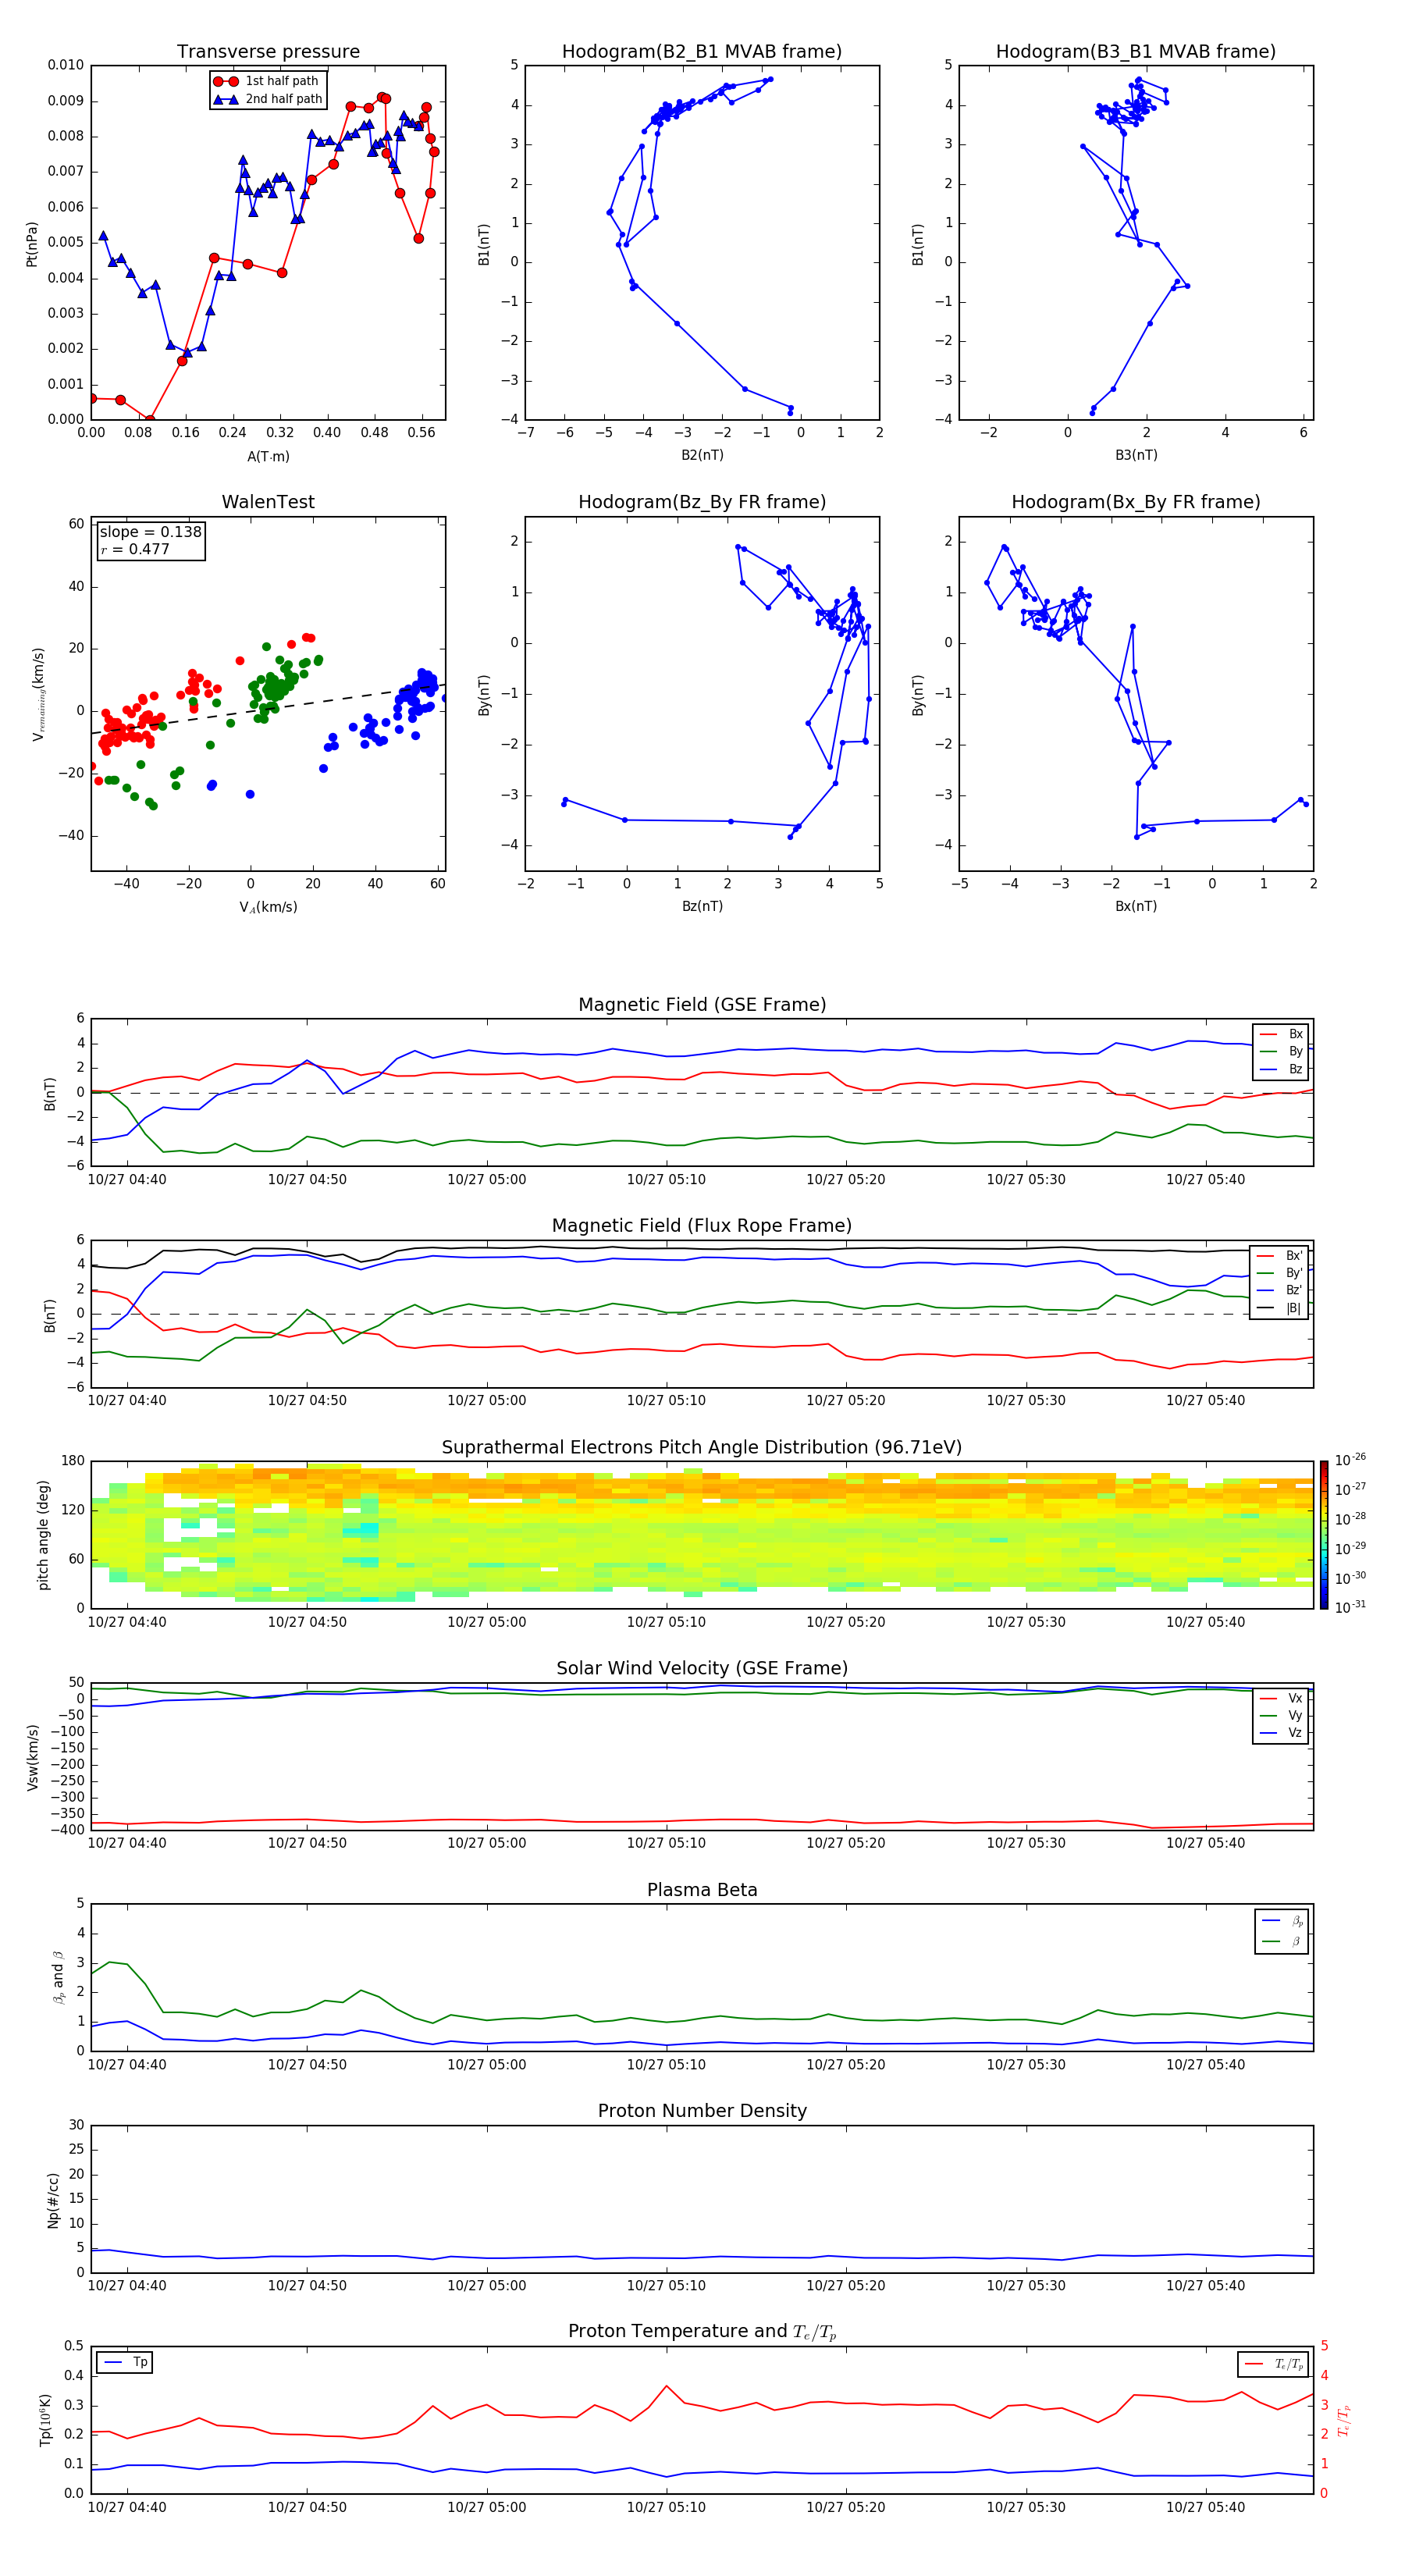Click 'Hodogram(B3_B1 MVAB frame)' title
This screenshot has width=1405, height=2576.
(x=1136, y=52)
